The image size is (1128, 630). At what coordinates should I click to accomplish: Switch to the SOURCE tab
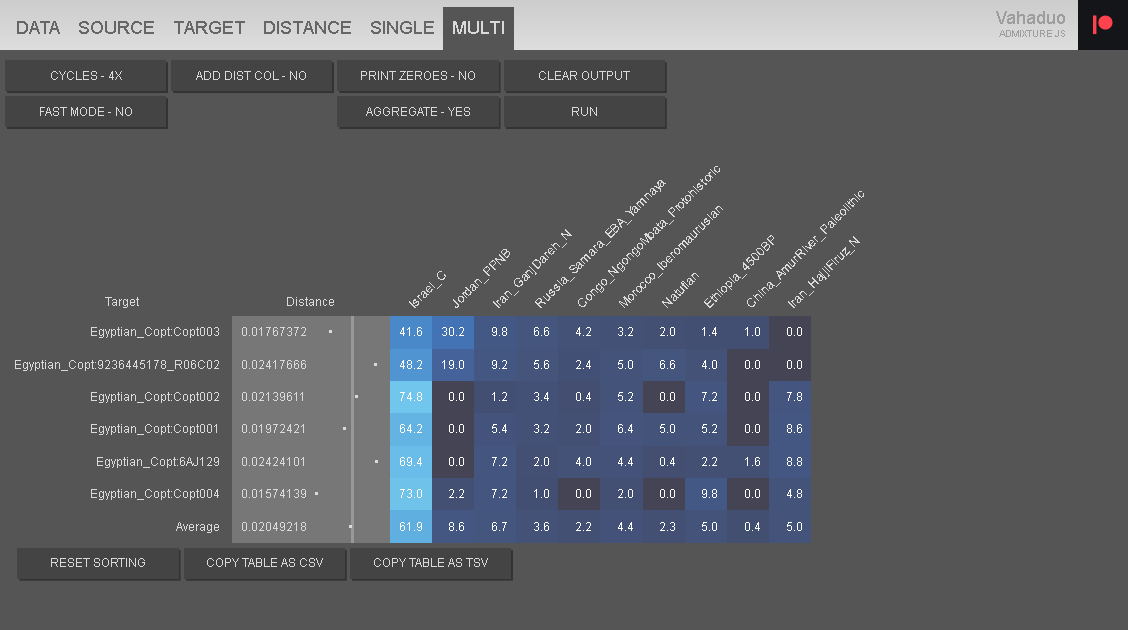click(117, 28)
